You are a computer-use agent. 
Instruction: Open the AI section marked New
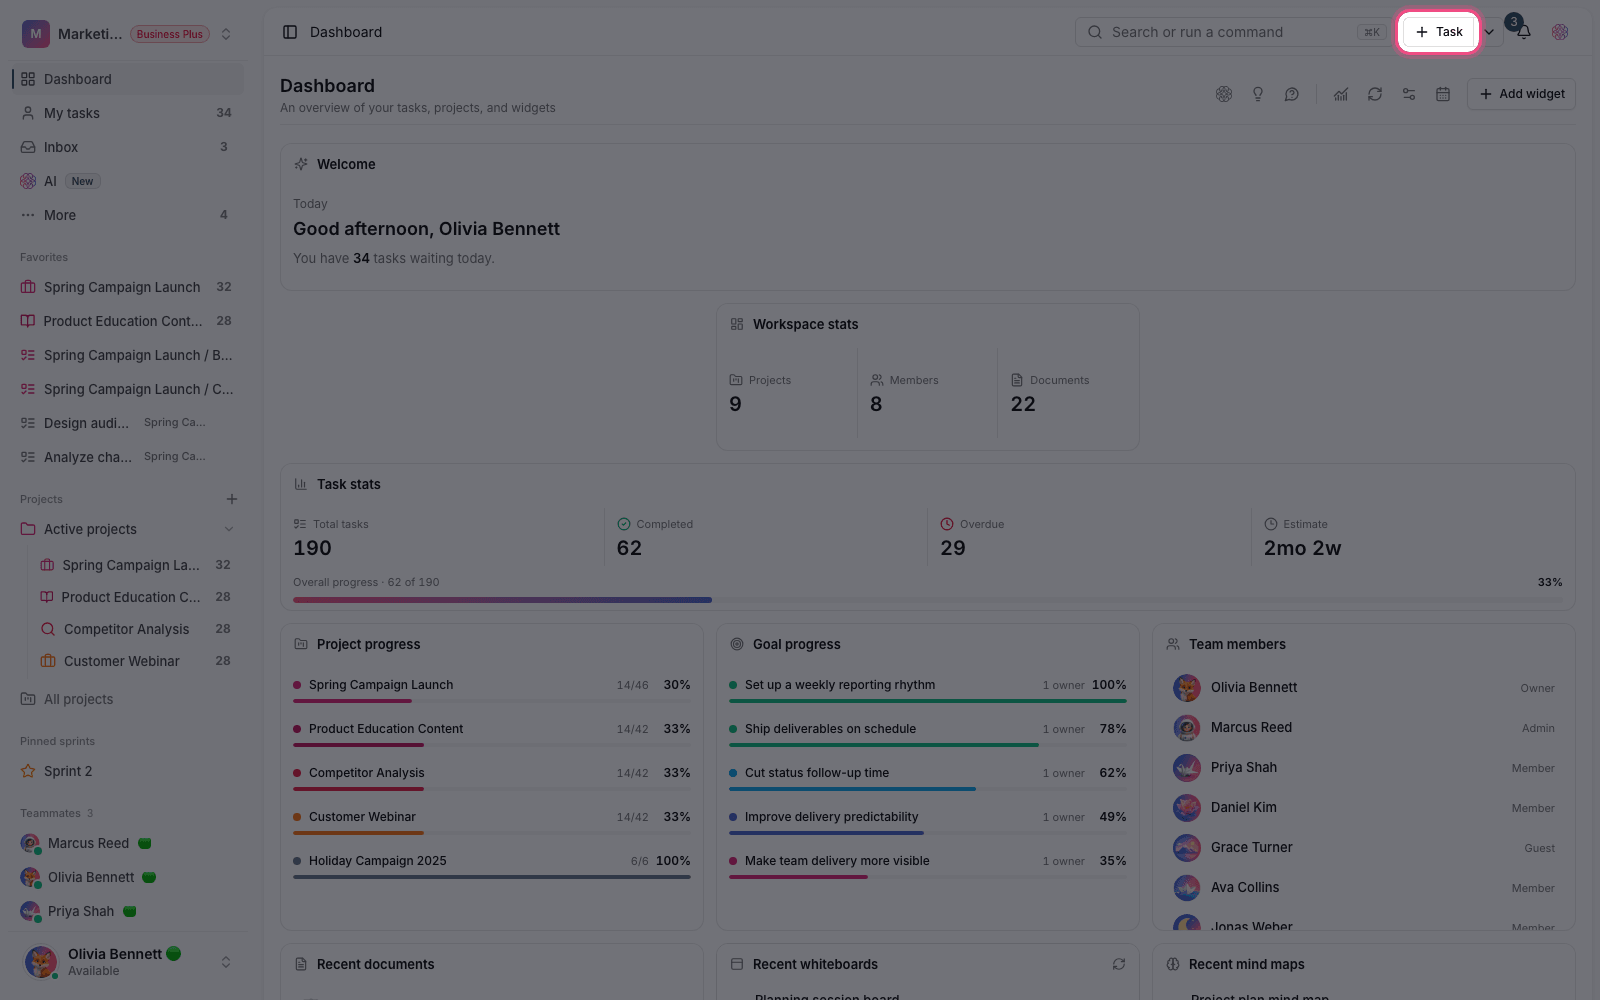[x=128, y=181]
